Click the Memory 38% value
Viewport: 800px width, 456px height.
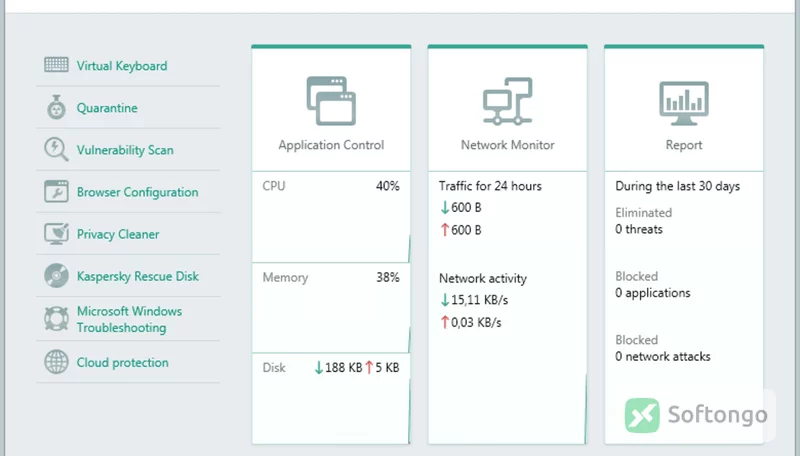(x=388, y=277)
